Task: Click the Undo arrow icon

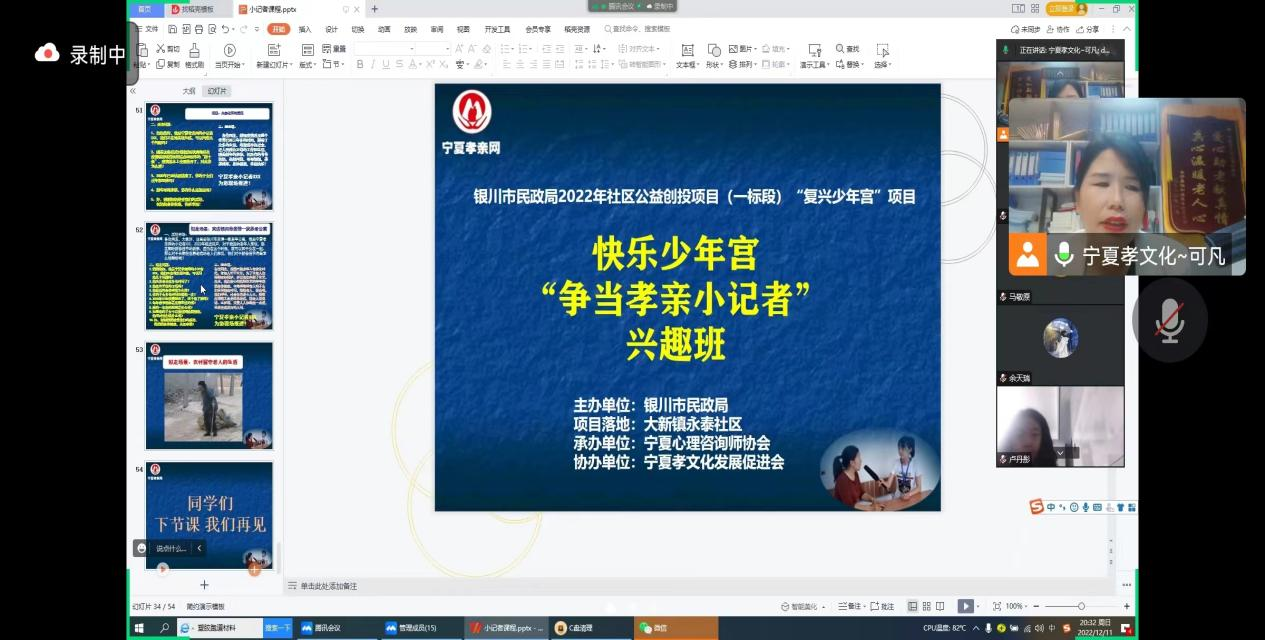Action: (227, 29)
